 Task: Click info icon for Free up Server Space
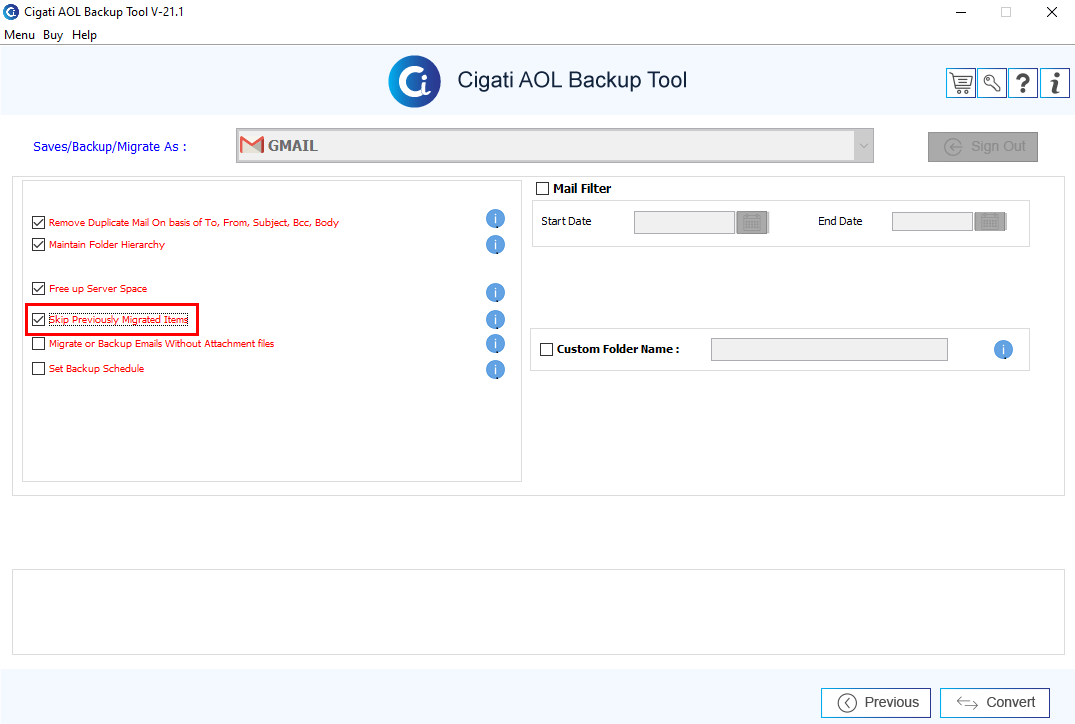(x=495, y=293)
